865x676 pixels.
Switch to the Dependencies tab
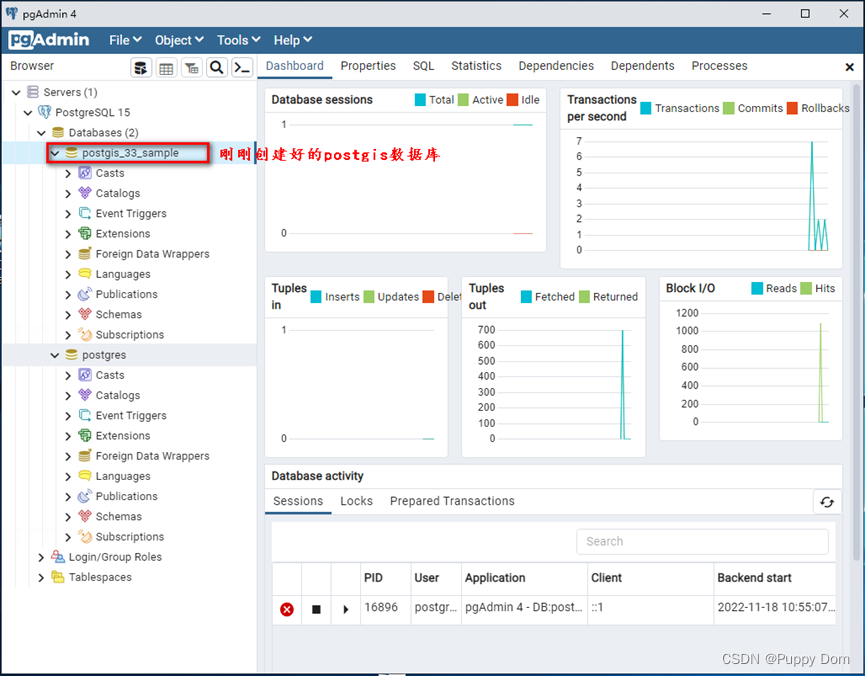point(556,66)
